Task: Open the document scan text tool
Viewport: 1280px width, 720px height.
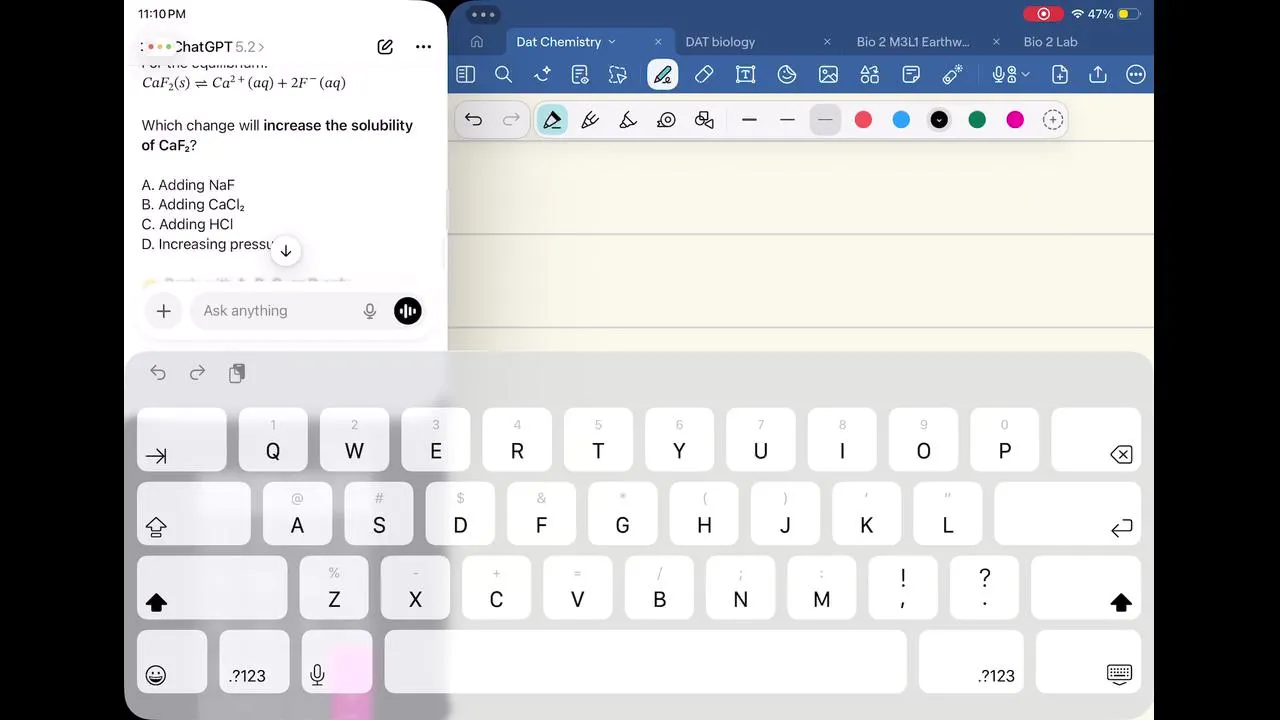Action: [580, 75]
